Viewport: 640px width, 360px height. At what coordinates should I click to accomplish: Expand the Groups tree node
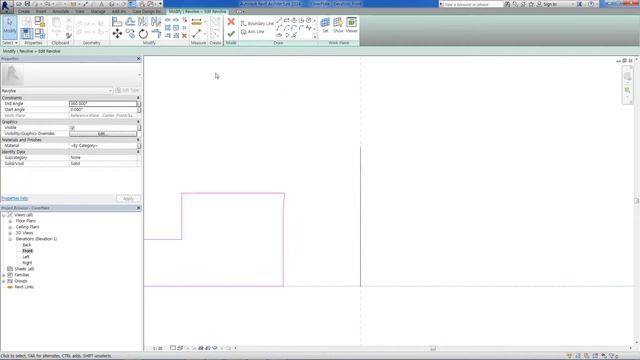(x=4, y=281)
